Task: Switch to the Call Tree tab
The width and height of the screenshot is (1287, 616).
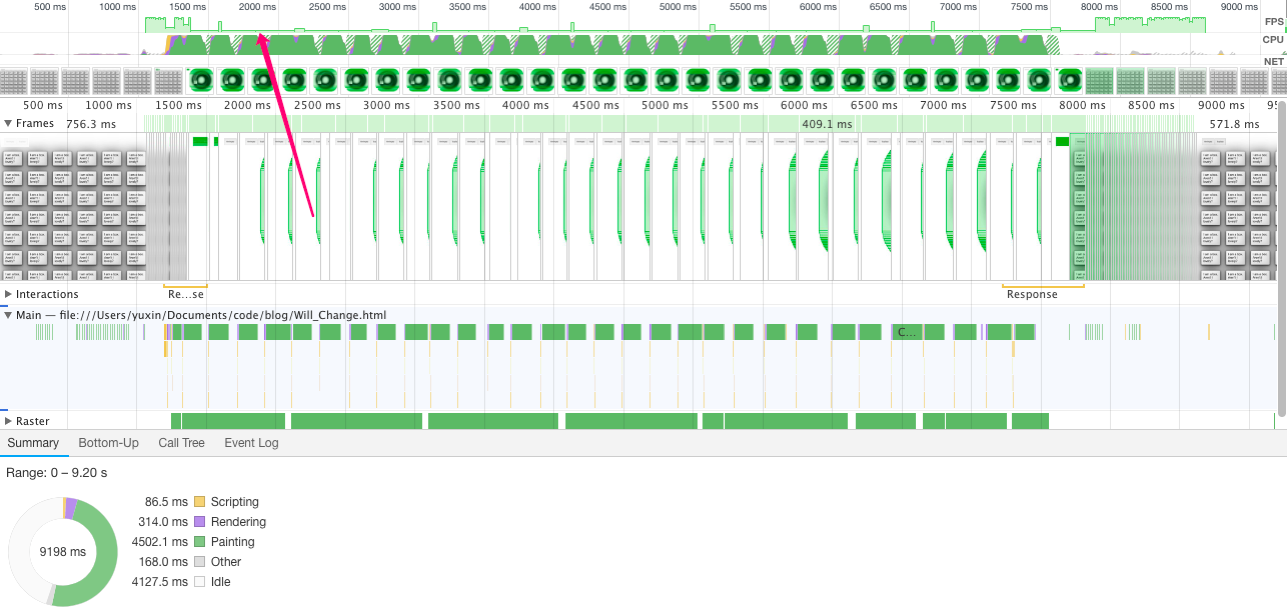Action: pyautogui.click(x=181, y=443)
